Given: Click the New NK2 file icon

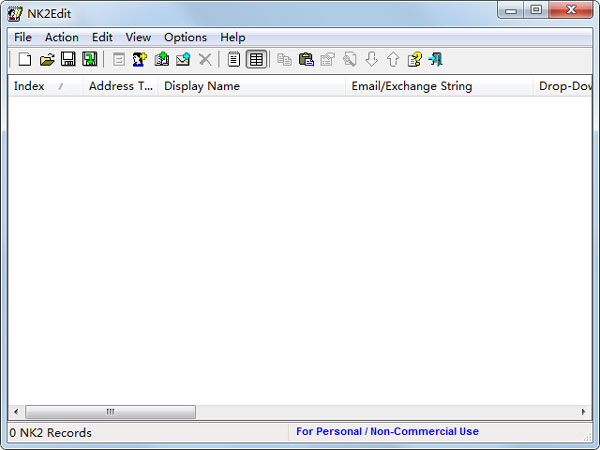Looking at the screenshot, I should click(x=25, y=60).
